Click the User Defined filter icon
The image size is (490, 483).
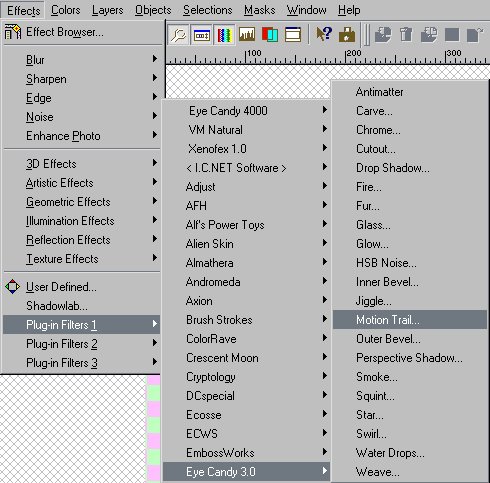13,287
